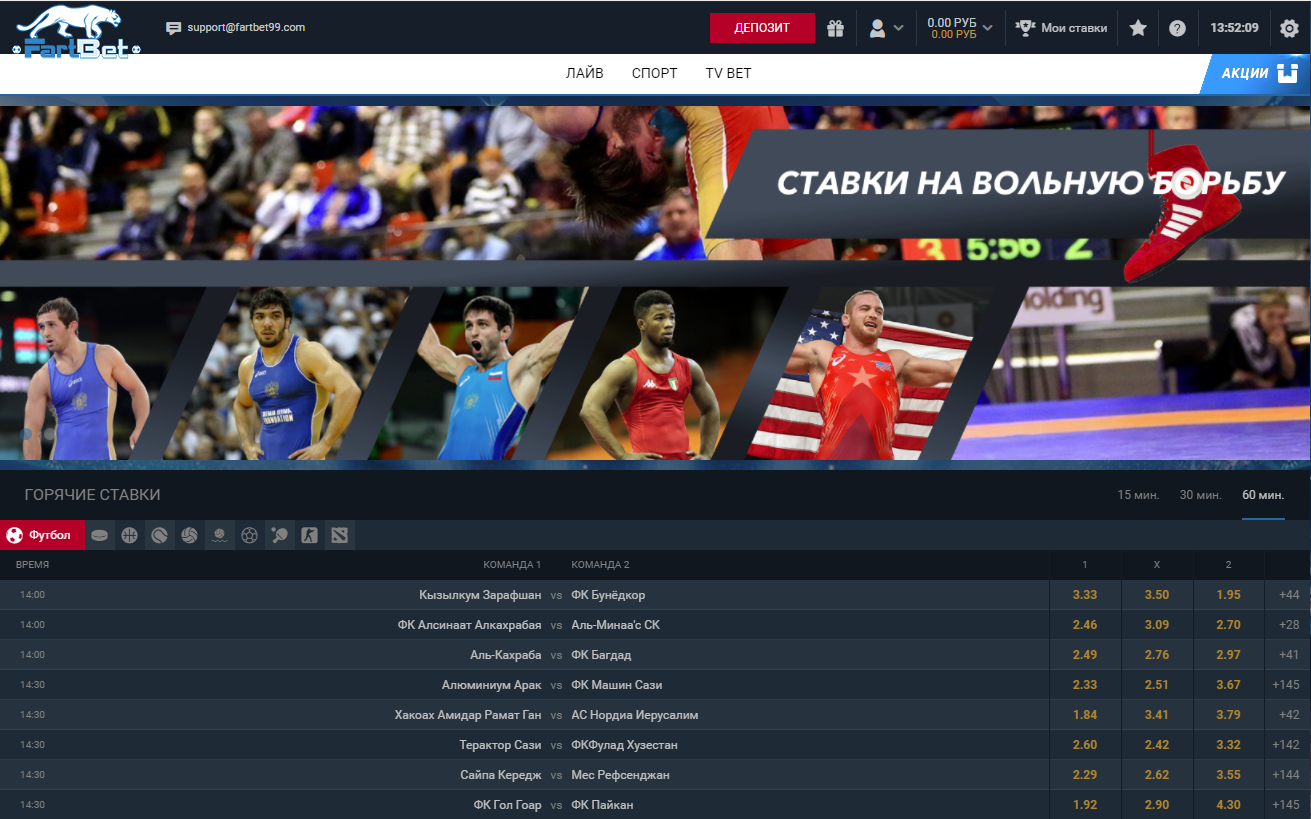Select the 60 мин. time filter
The height and width of the screenshot is (819, 1311).
click(x=1263, y=495)
